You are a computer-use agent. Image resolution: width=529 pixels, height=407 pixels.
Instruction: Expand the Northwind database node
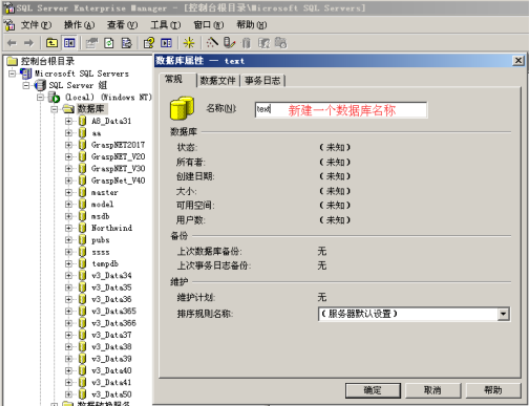pyautogui.click(x=68, y=228)
